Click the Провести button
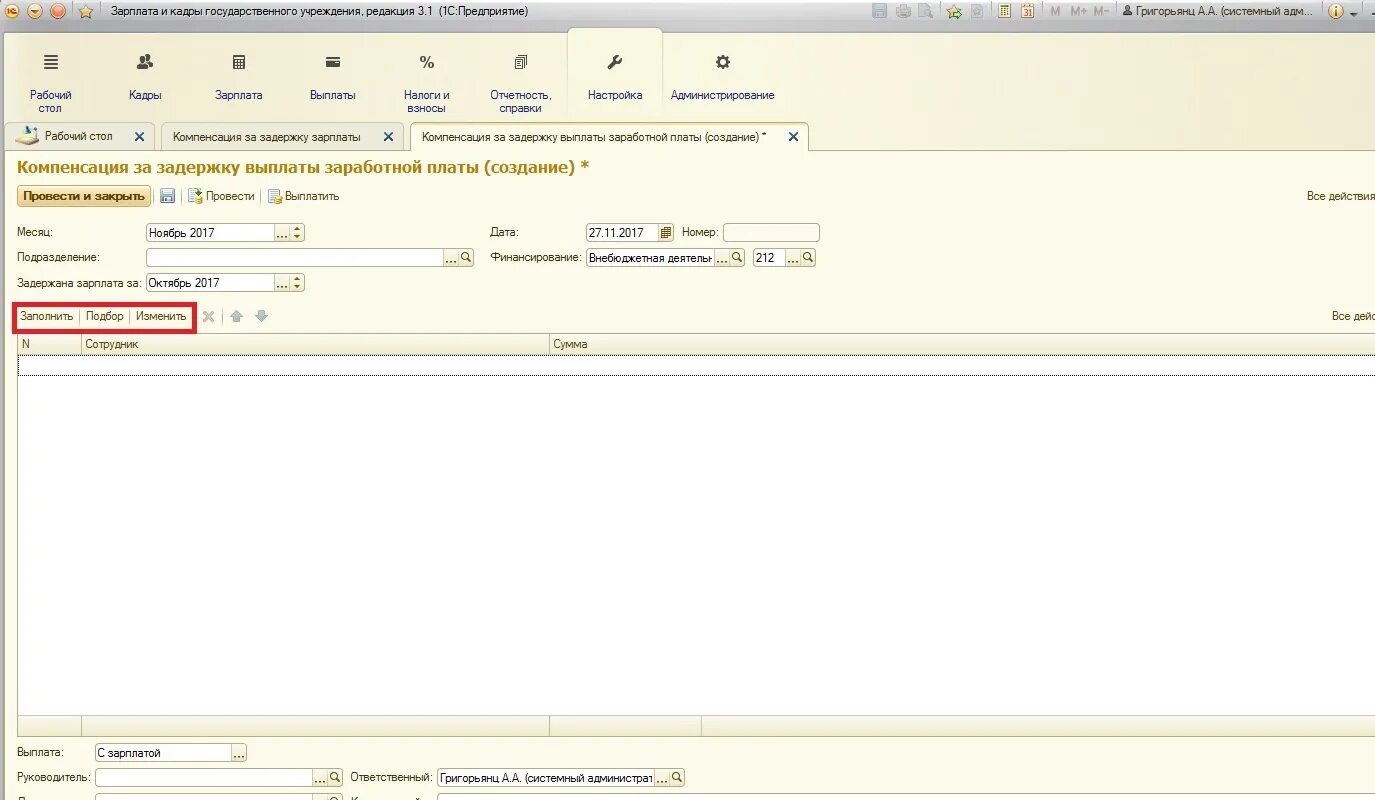The height and width of the screenshot is (800, 1375). 221,196
